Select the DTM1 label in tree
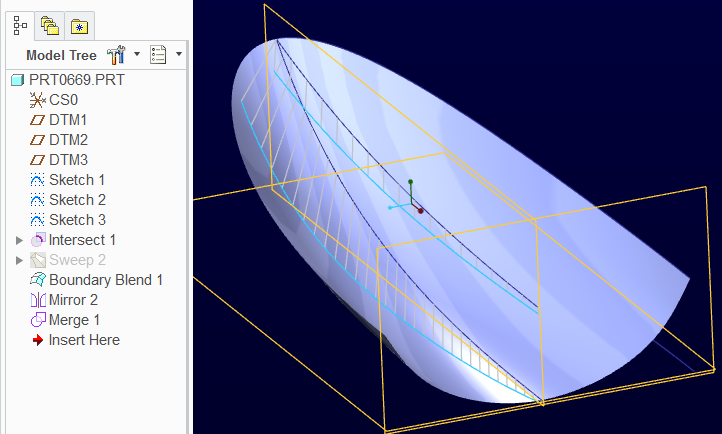The height and width of the screenshot is (434, 722). [x=68, y=120]
